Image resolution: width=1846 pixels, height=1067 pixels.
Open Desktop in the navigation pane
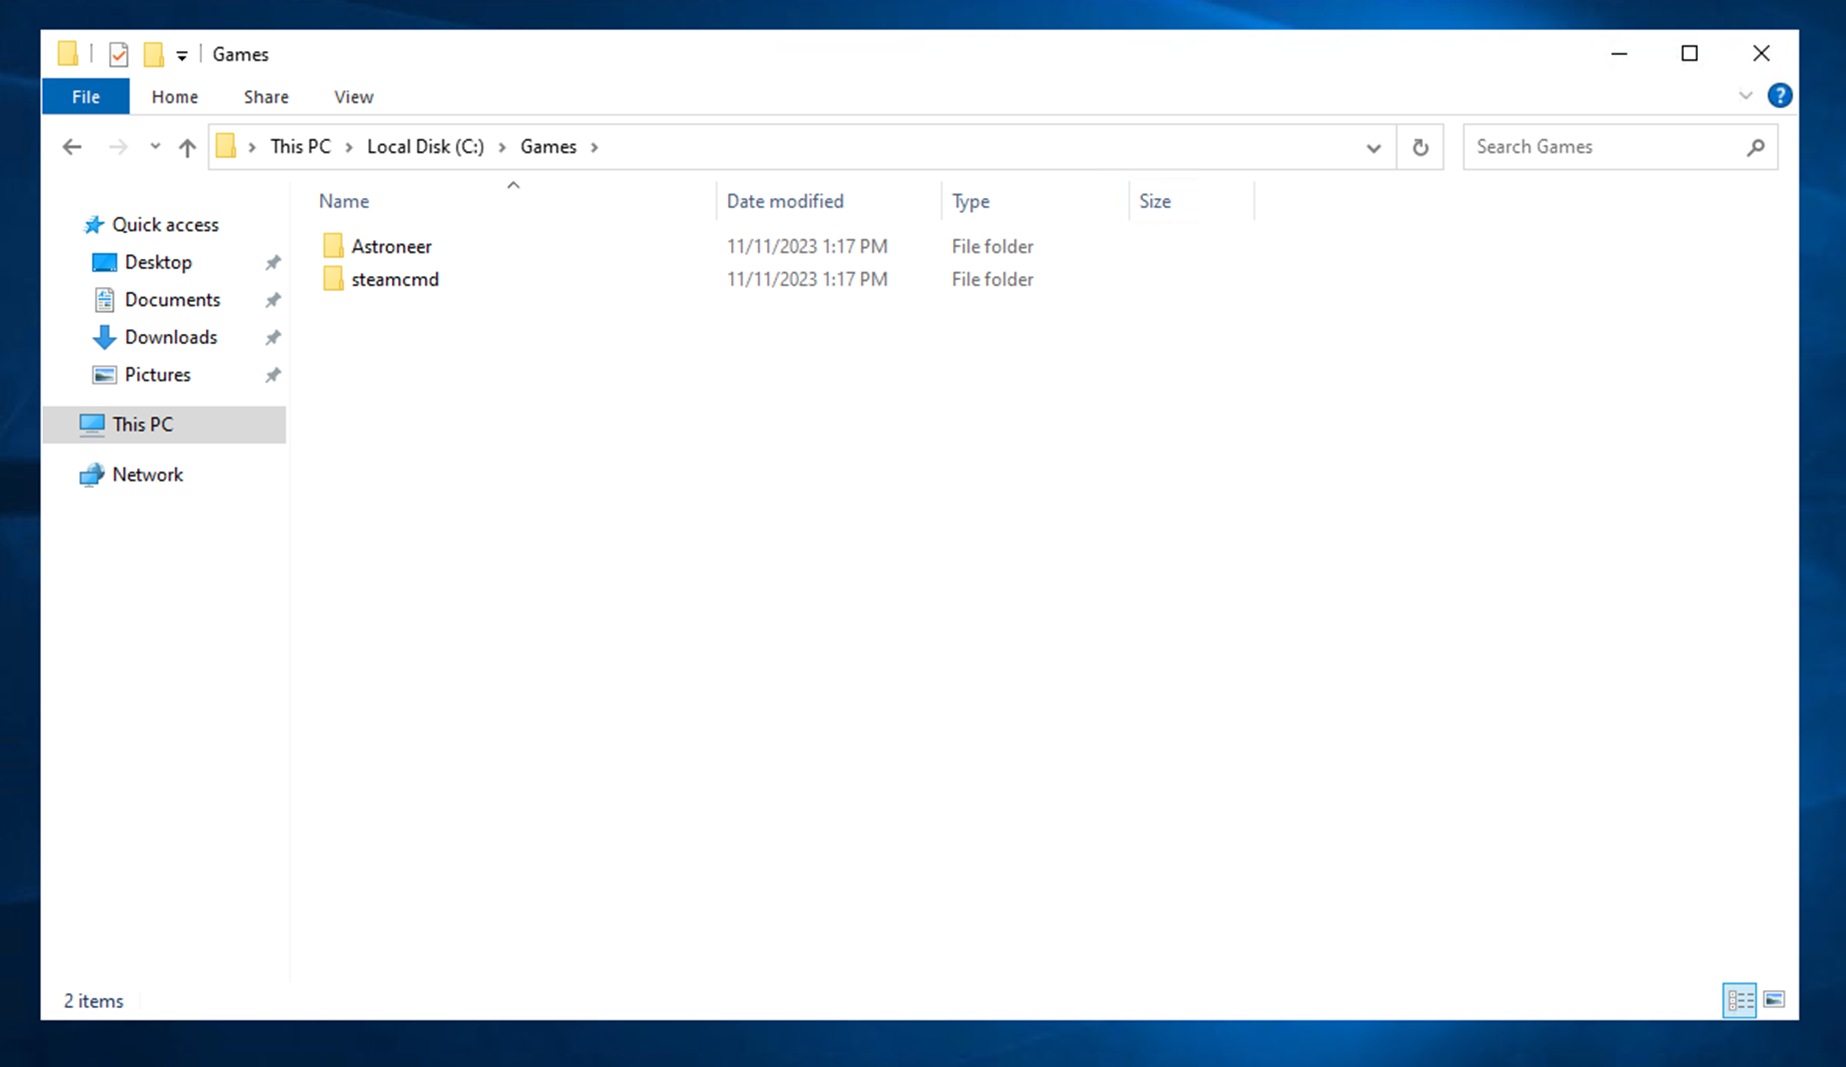pos(158,262)
